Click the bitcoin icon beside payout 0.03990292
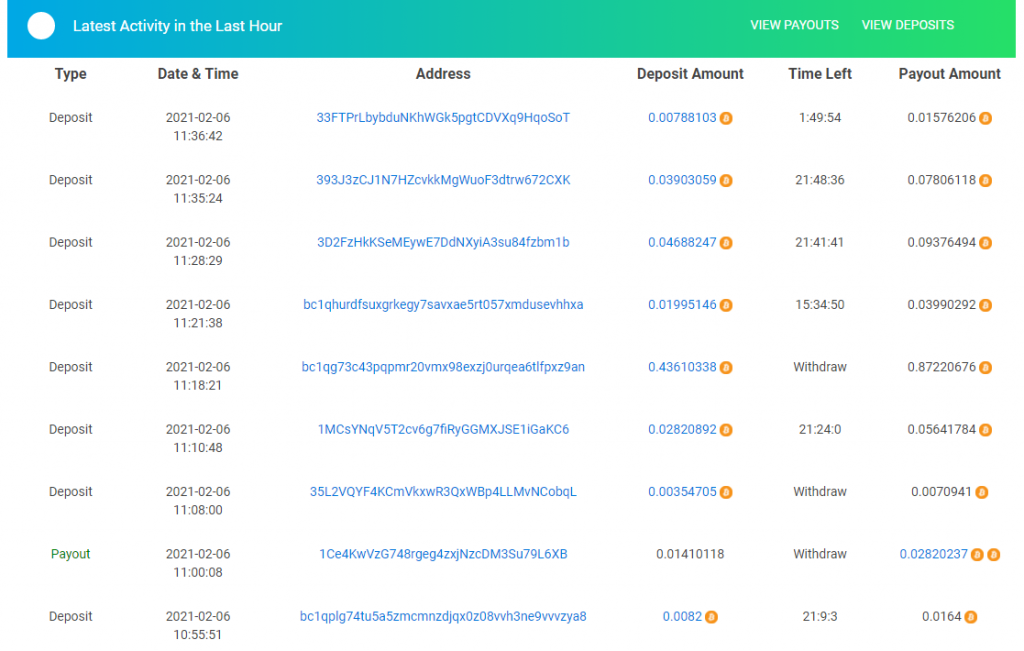Viewport: 1024px width, 651px height. click(x=985, y=305)
